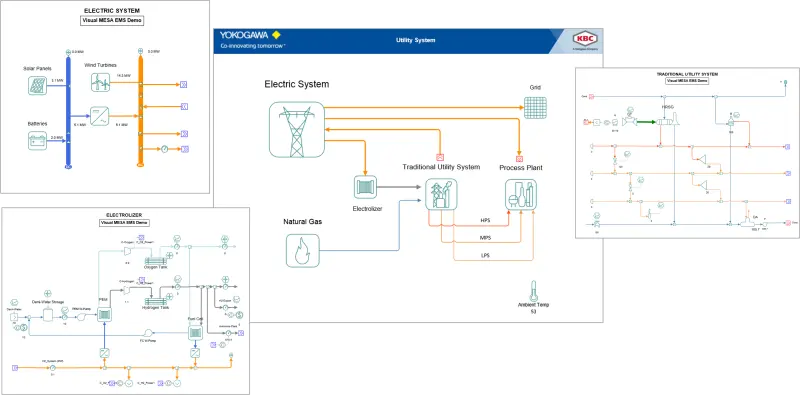Click the converter icon below the Fuel Cell

[x=195, y=353]
